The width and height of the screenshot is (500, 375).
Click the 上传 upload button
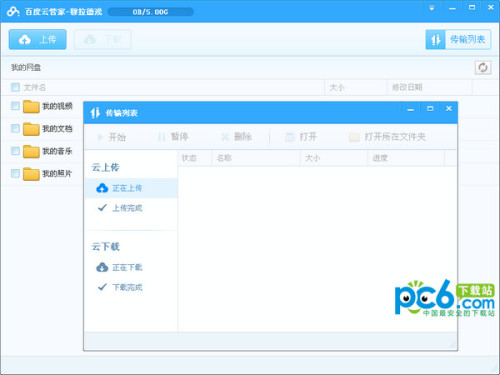tap(38, 39)
